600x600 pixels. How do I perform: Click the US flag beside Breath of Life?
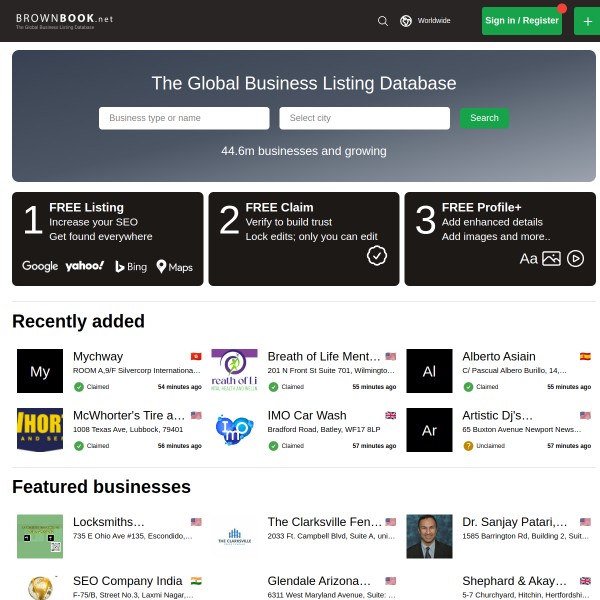[x=390, y=356]
